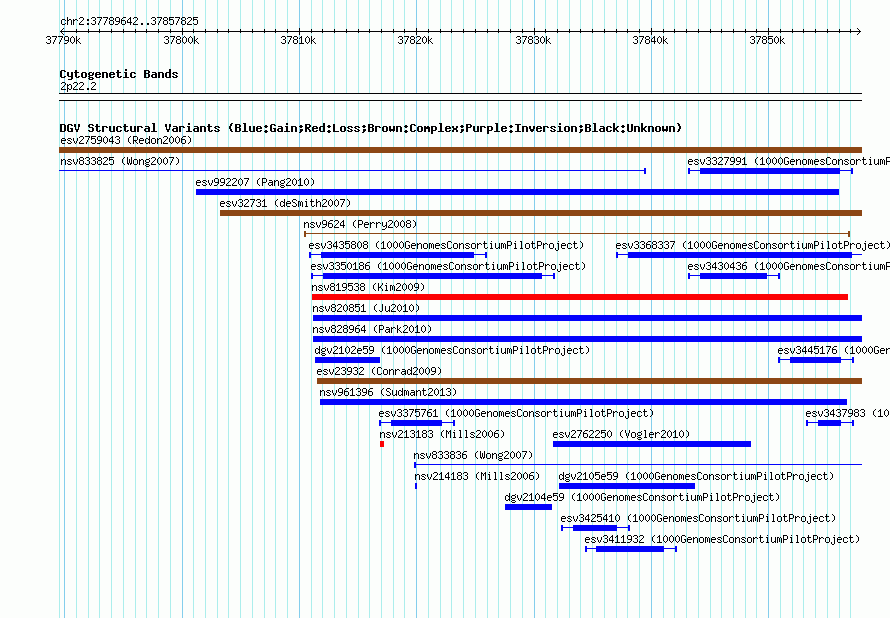
Task: Select the esv3411932 variant label
Action: click(722, 539)
